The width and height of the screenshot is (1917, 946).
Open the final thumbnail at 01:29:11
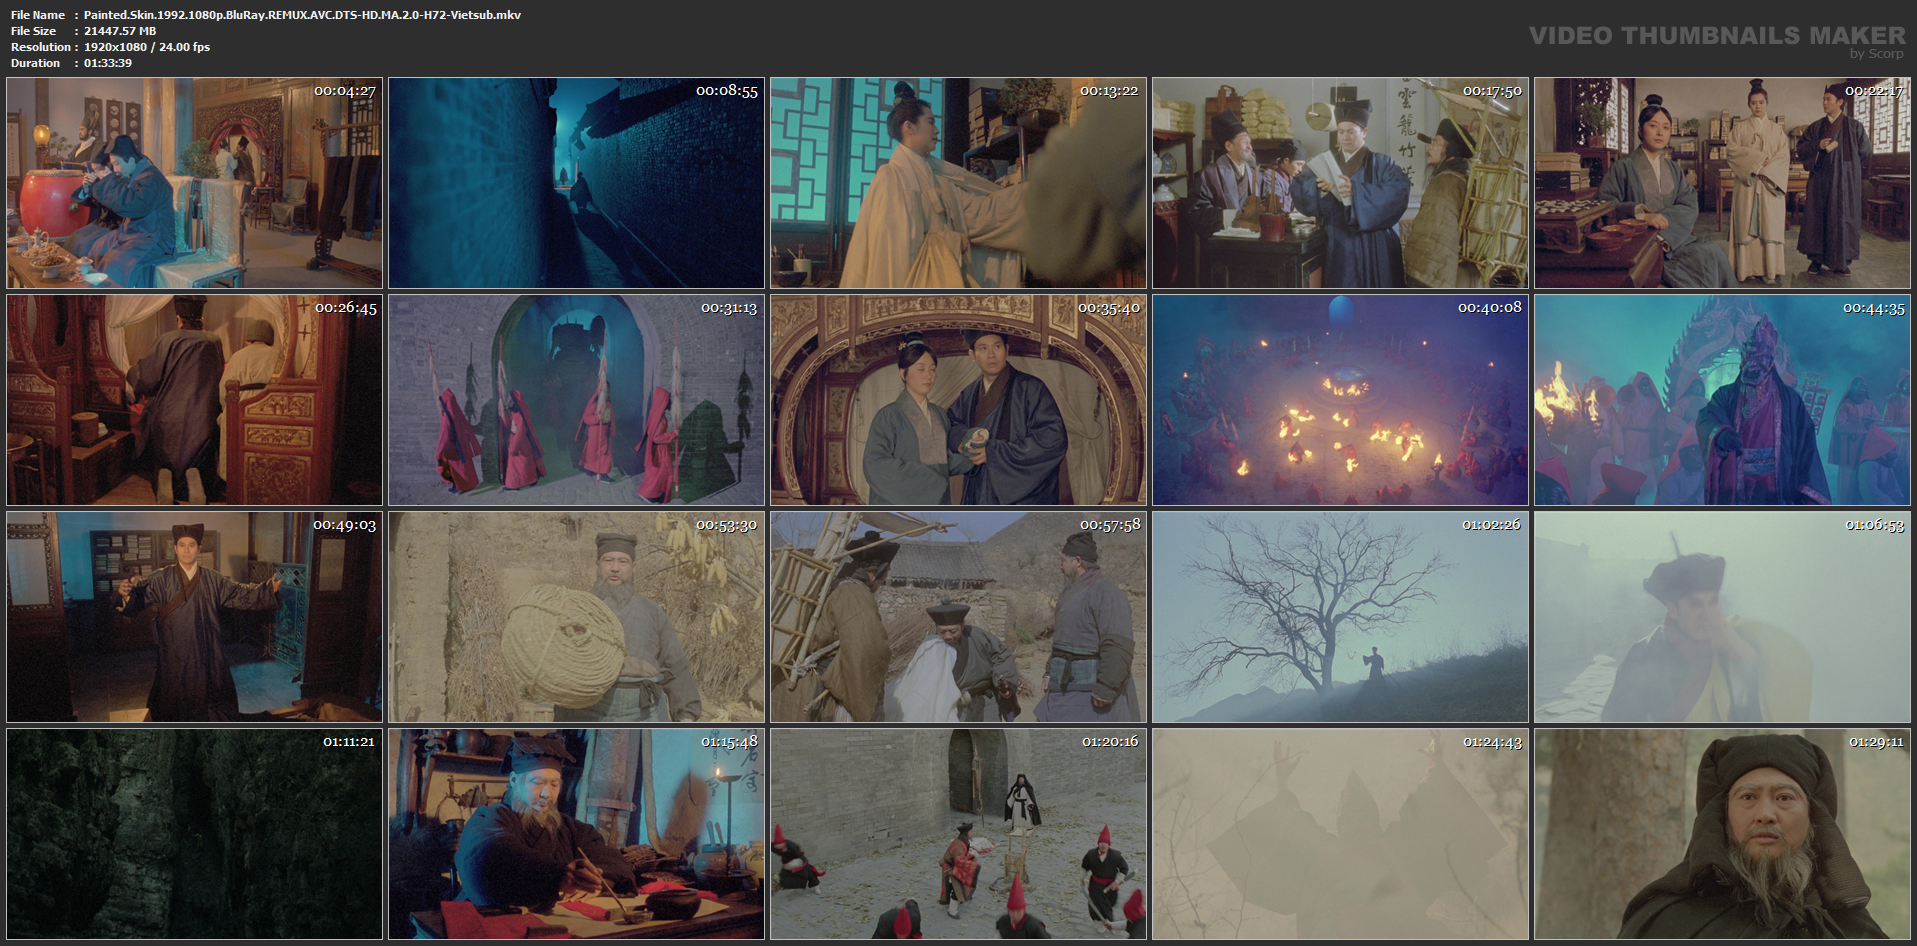pyautogui.click(x=1722, y=834)
